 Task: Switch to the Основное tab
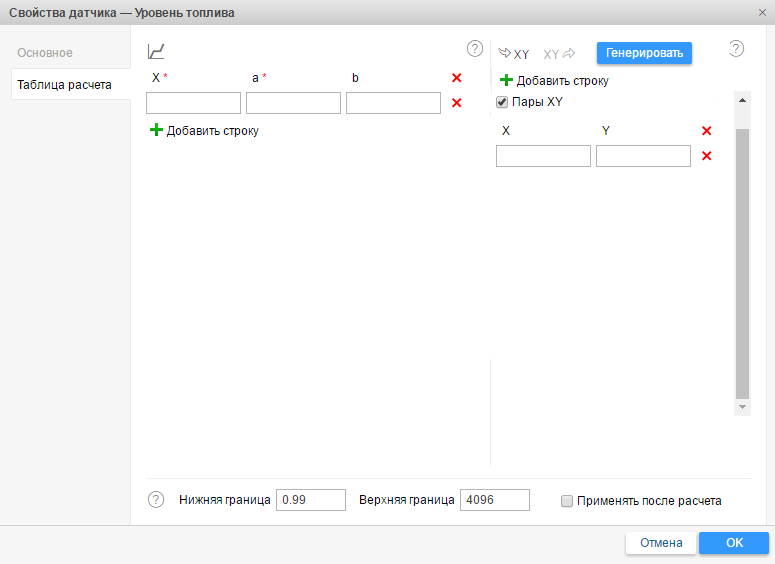click(x=45, y=52)
